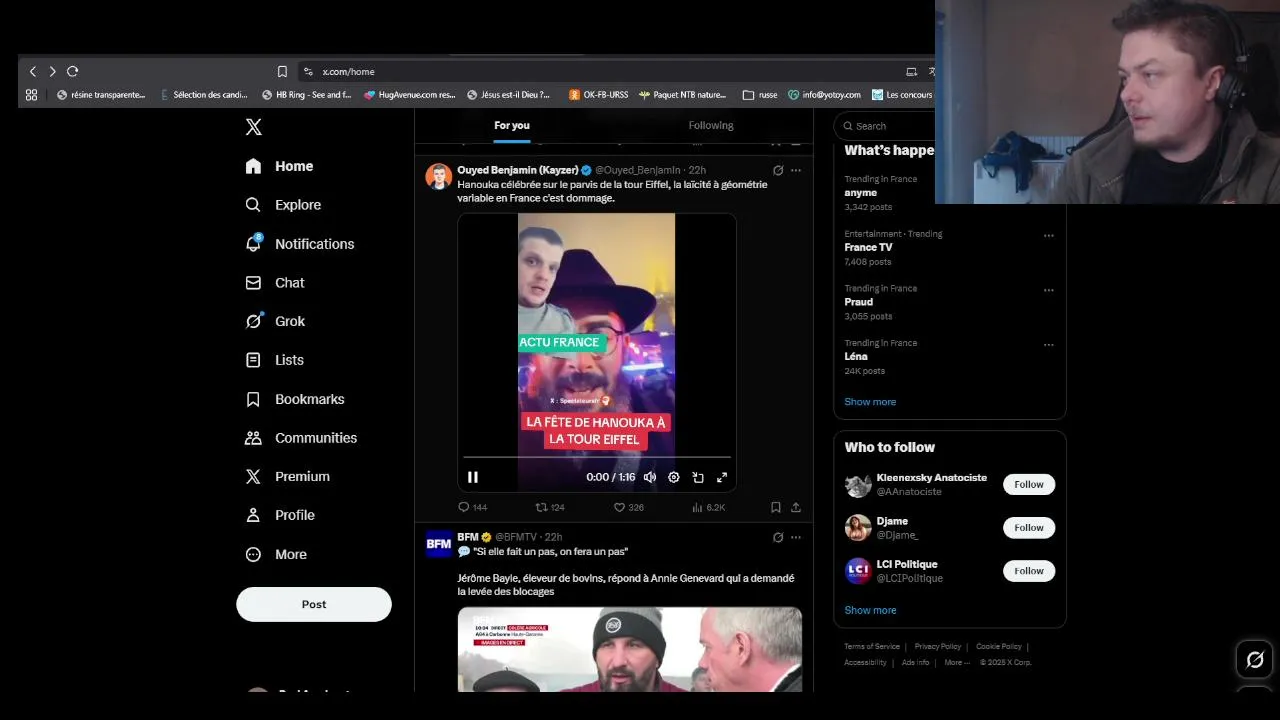Pause the Hanouka video

click(473, 477)
